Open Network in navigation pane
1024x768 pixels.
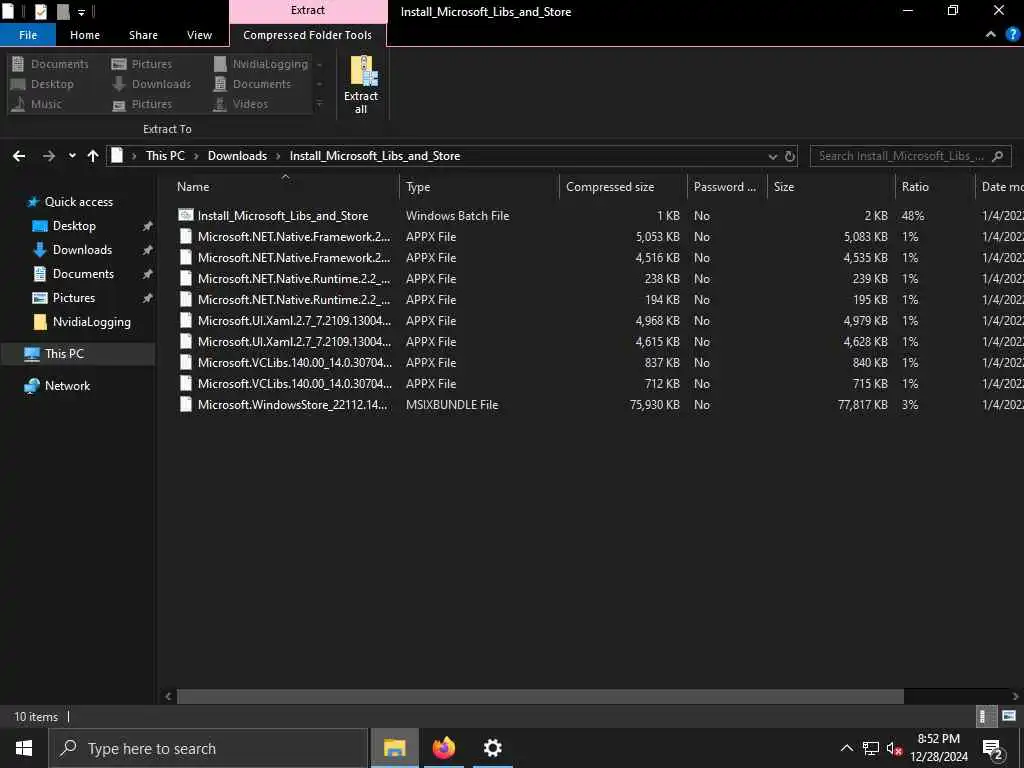(67, 386)
